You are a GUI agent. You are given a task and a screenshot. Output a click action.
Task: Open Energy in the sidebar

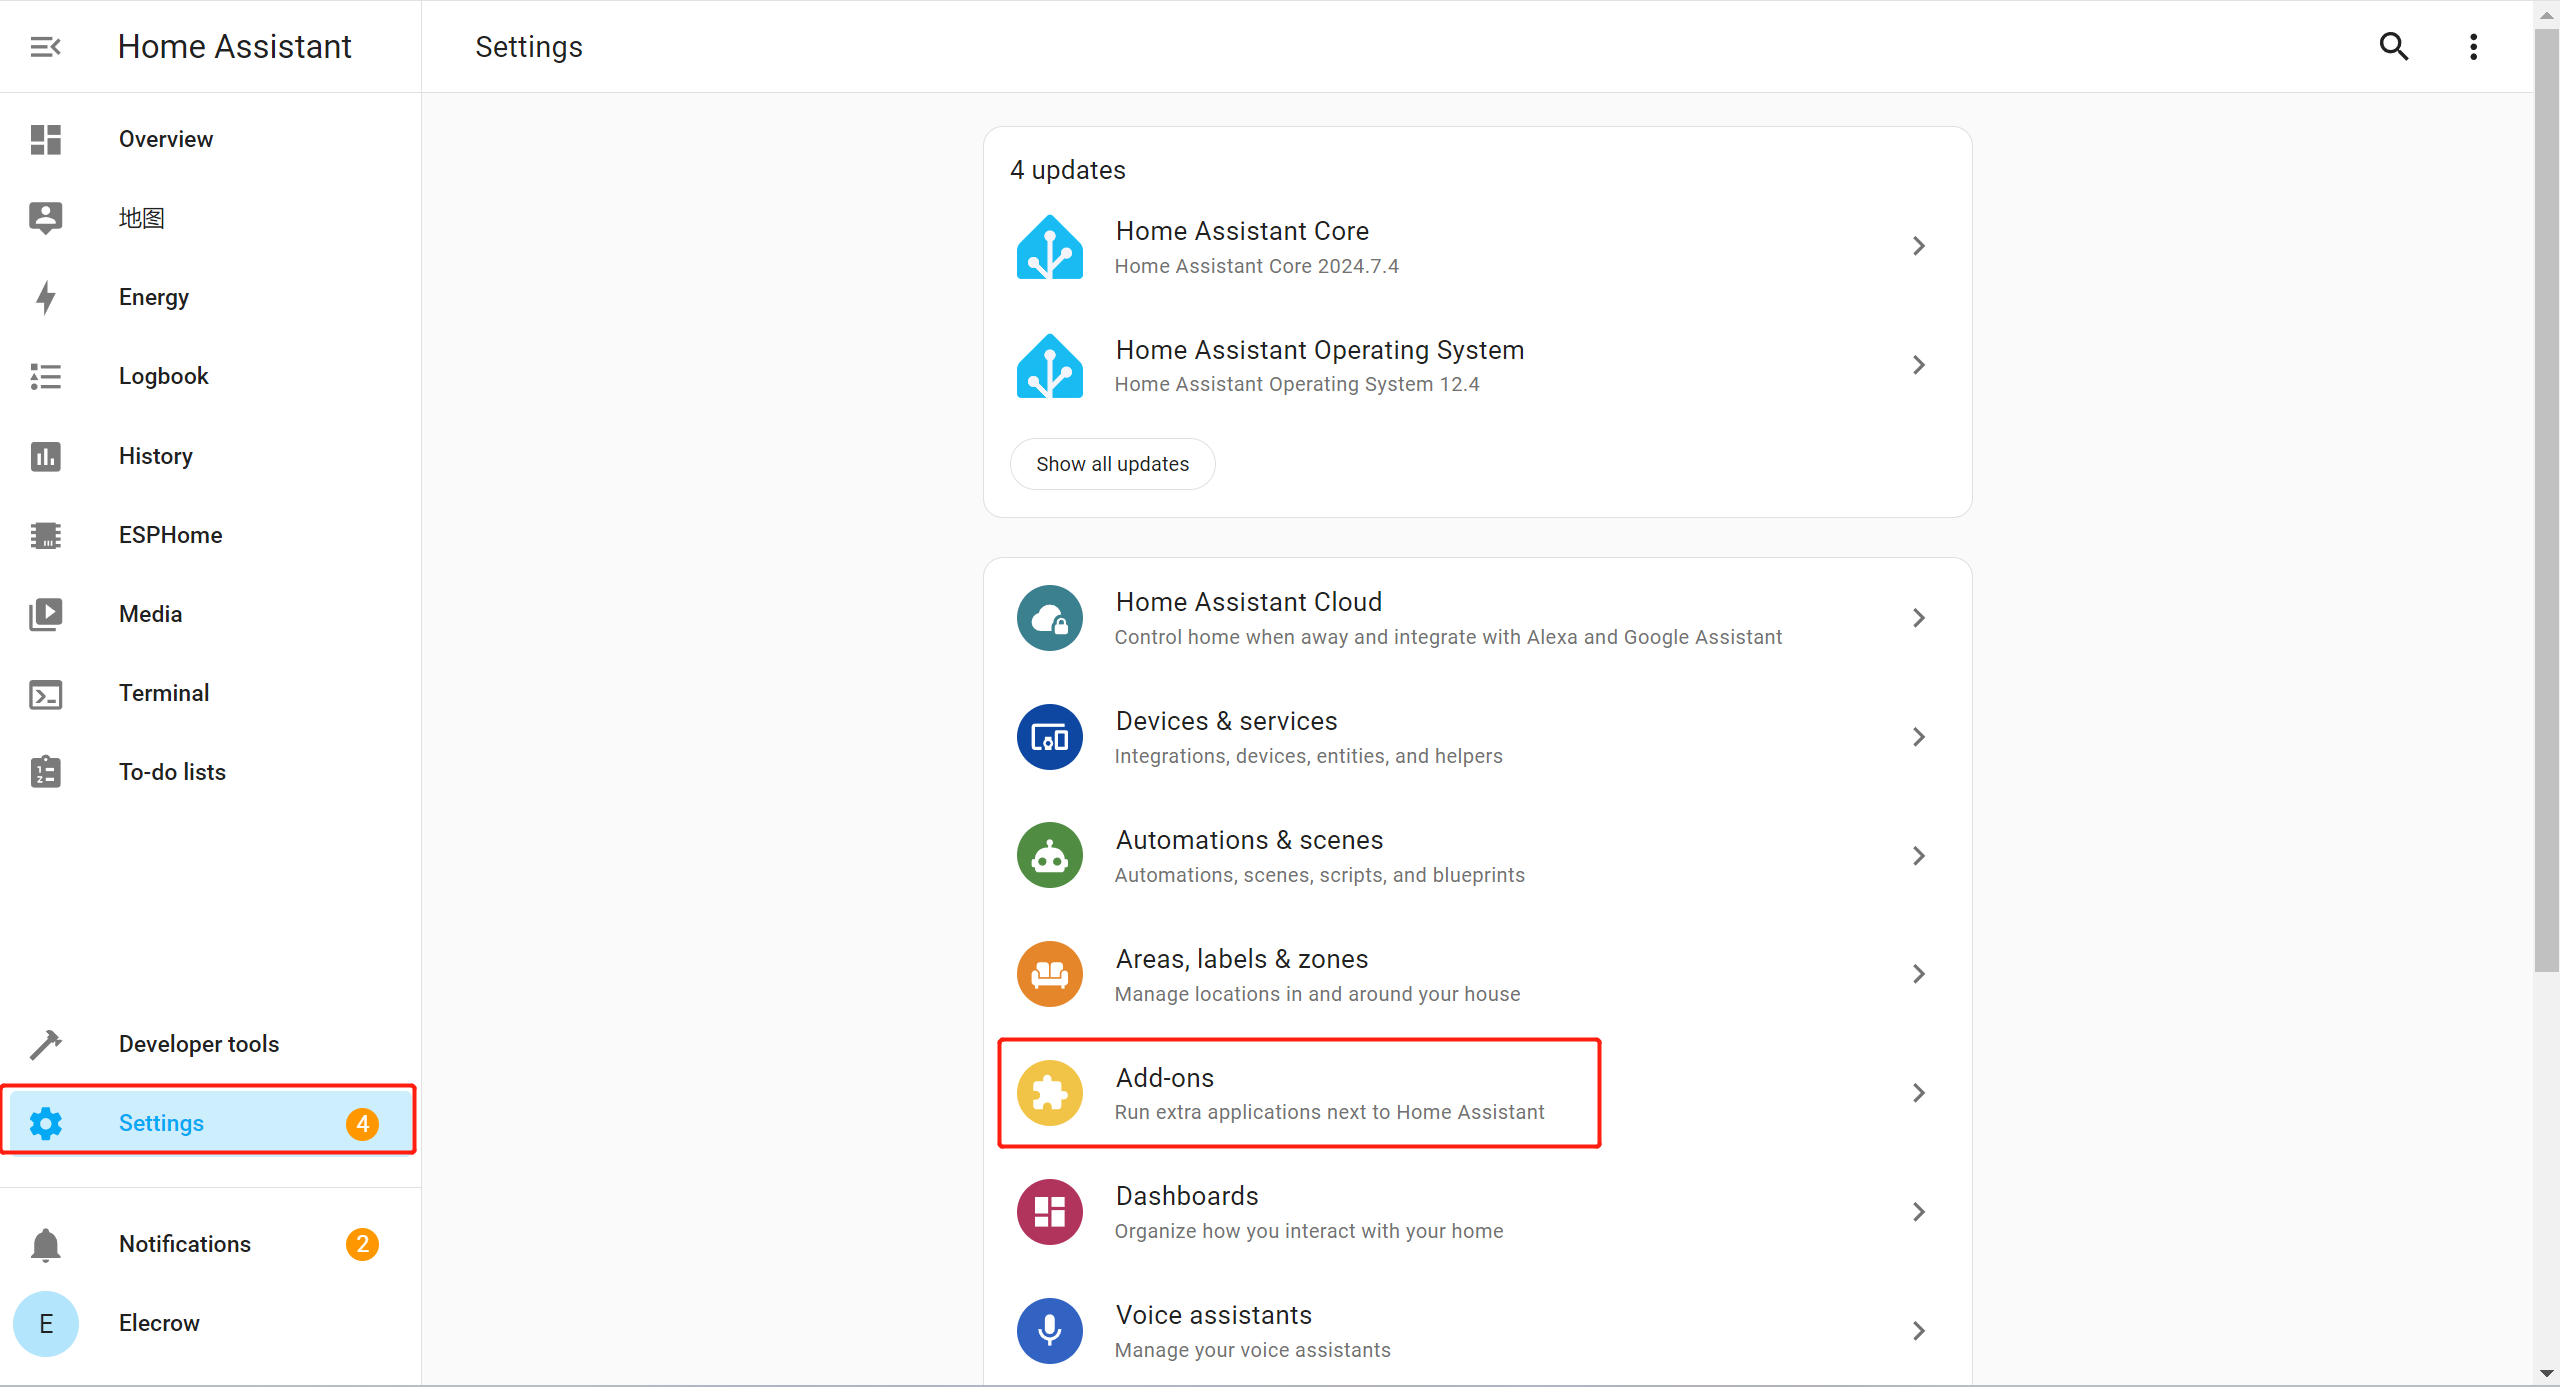pos(210,297)
